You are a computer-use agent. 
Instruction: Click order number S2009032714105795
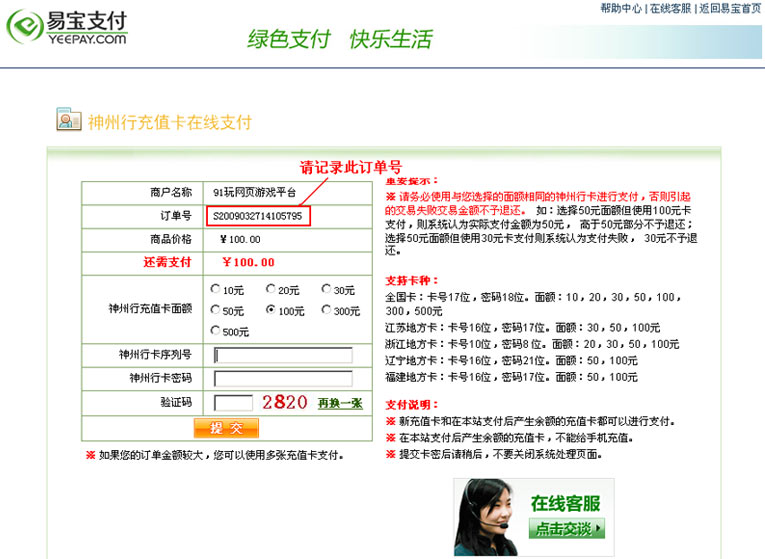click(x=258, y=216)
